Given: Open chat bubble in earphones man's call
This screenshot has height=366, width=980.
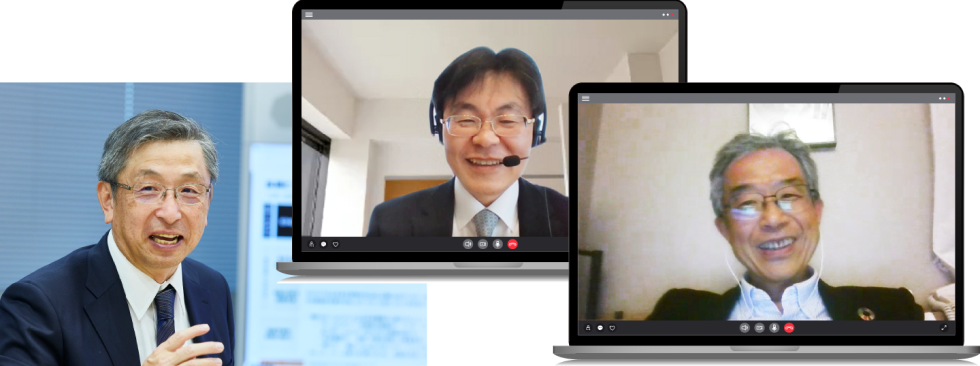Looking at the screenshot, I should click(600, 327).
